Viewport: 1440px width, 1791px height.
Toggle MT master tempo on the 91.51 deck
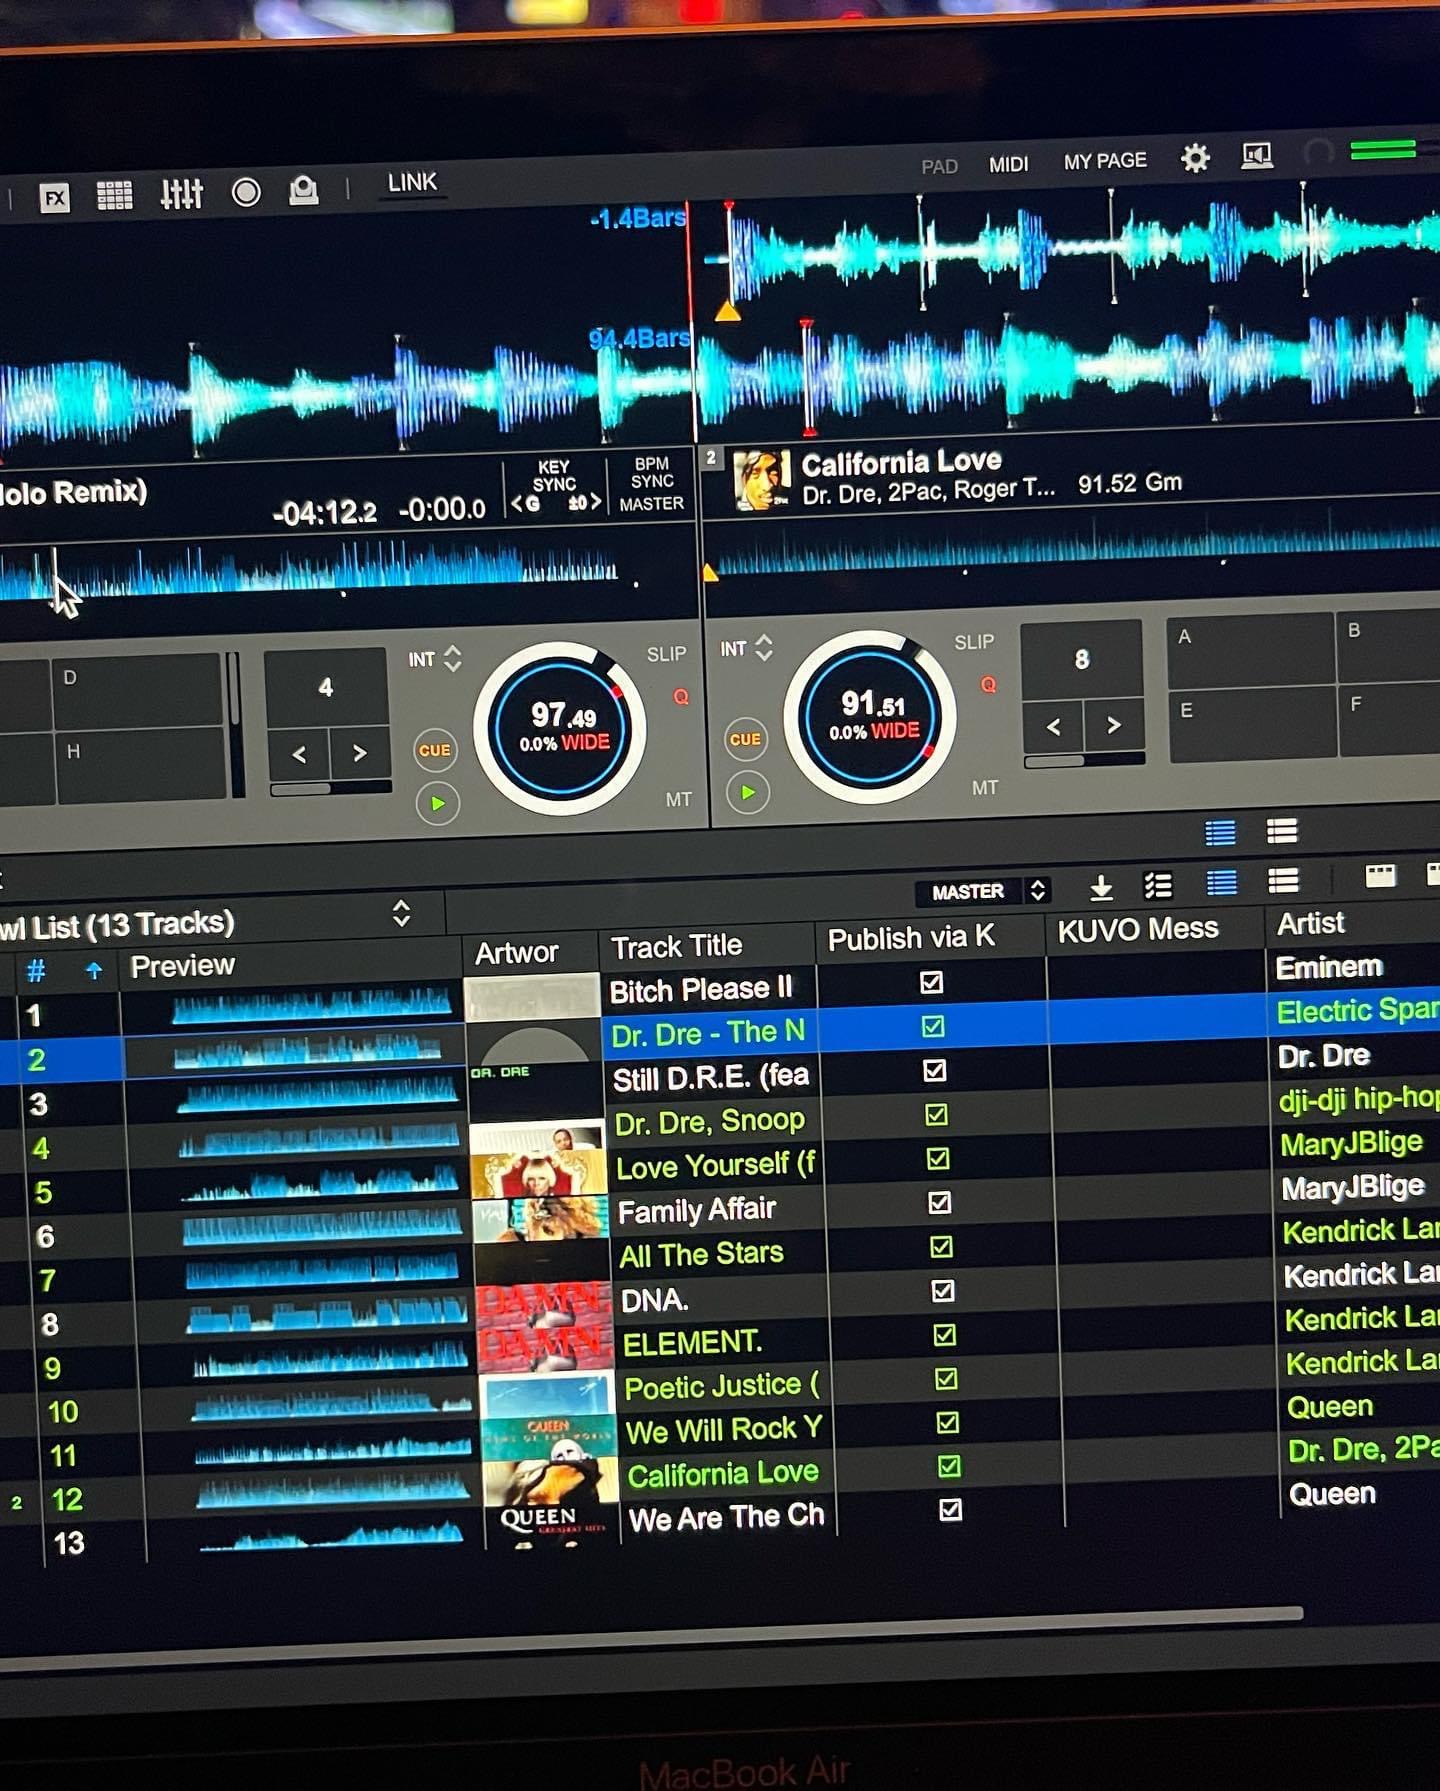pos(984,788)
